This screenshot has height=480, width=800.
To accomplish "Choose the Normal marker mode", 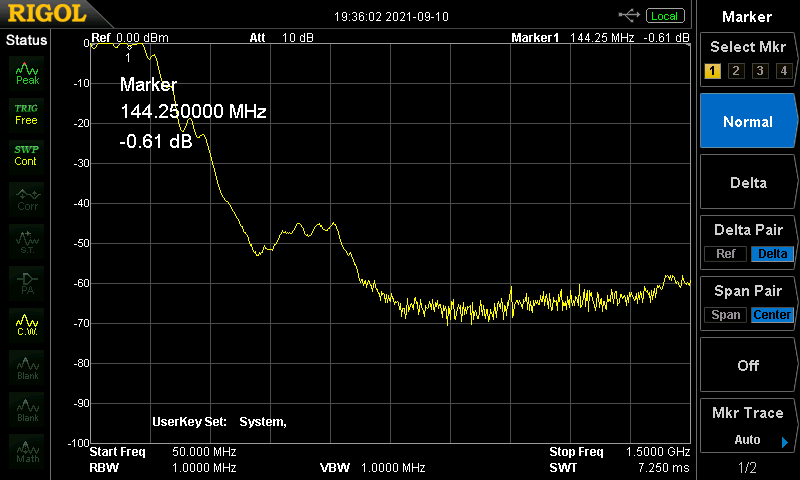I will tap(748, 121).
